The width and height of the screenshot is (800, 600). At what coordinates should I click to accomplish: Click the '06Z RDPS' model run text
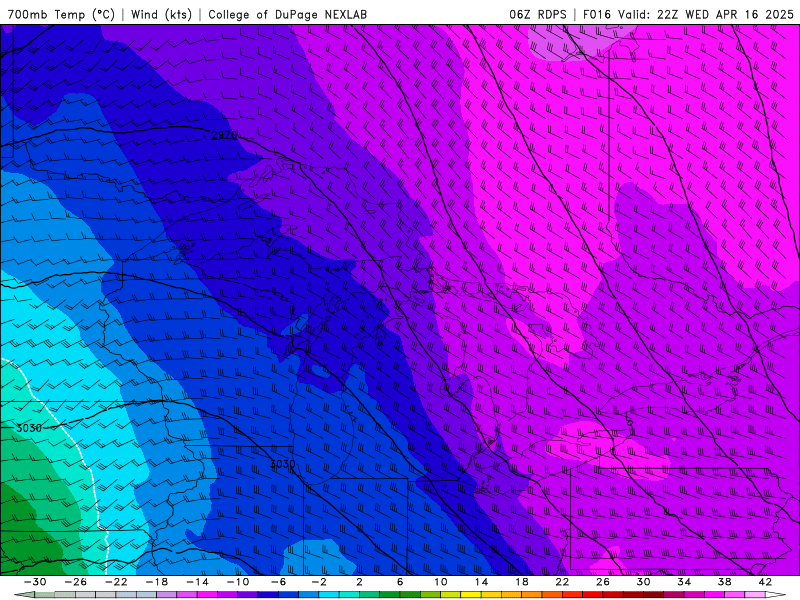click(538, 14)
